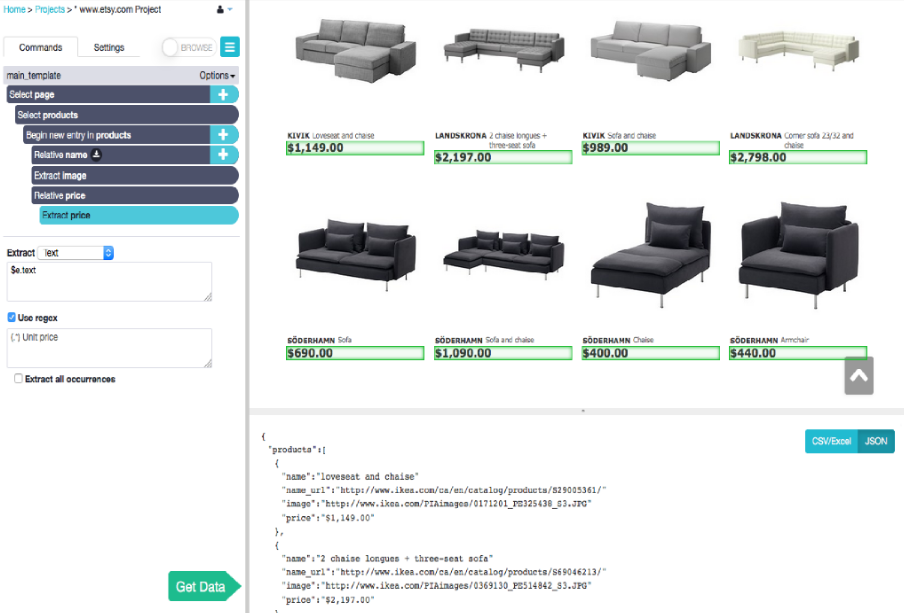Enable Extract all occurrences checkbox
The width and height of the screenshot is (904, 613).
(x=19, y=379)
